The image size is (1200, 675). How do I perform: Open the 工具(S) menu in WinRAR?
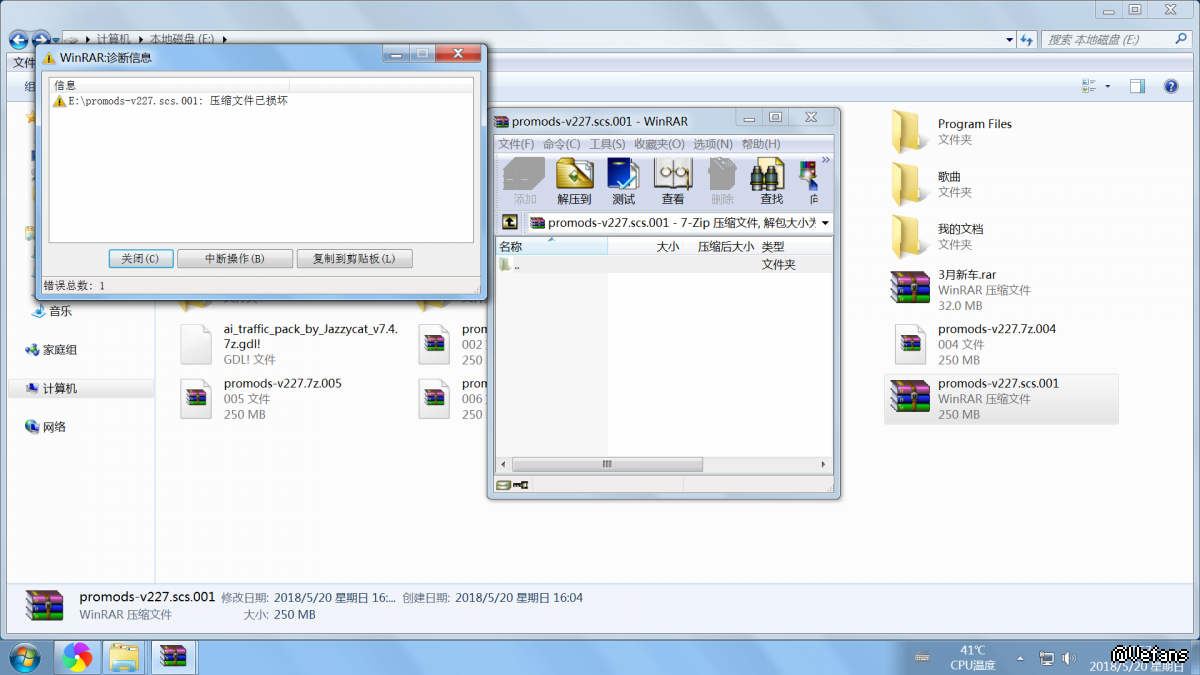pyautogui.click(x=607, y=144)
